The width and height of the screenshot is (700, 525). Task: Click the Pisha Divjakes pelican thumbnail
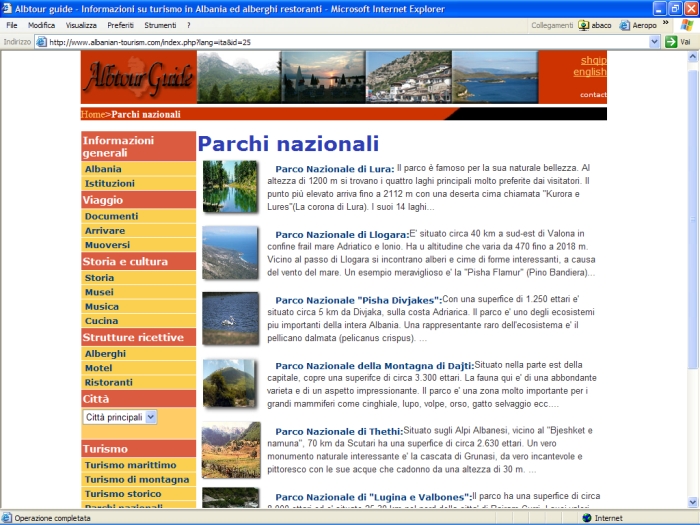coord(230,318)
